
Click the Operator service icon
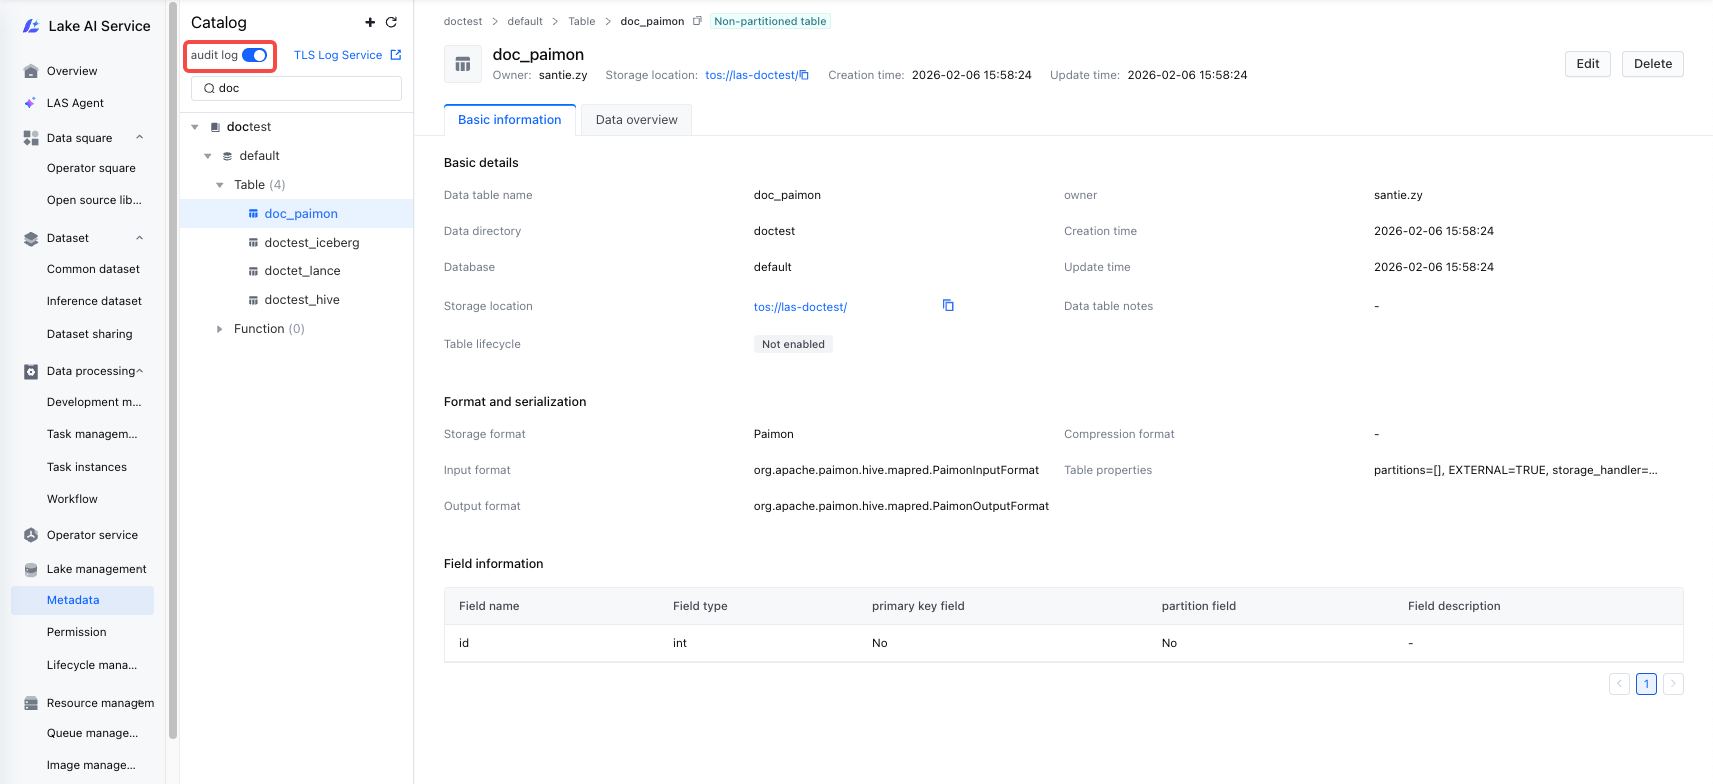31,535
